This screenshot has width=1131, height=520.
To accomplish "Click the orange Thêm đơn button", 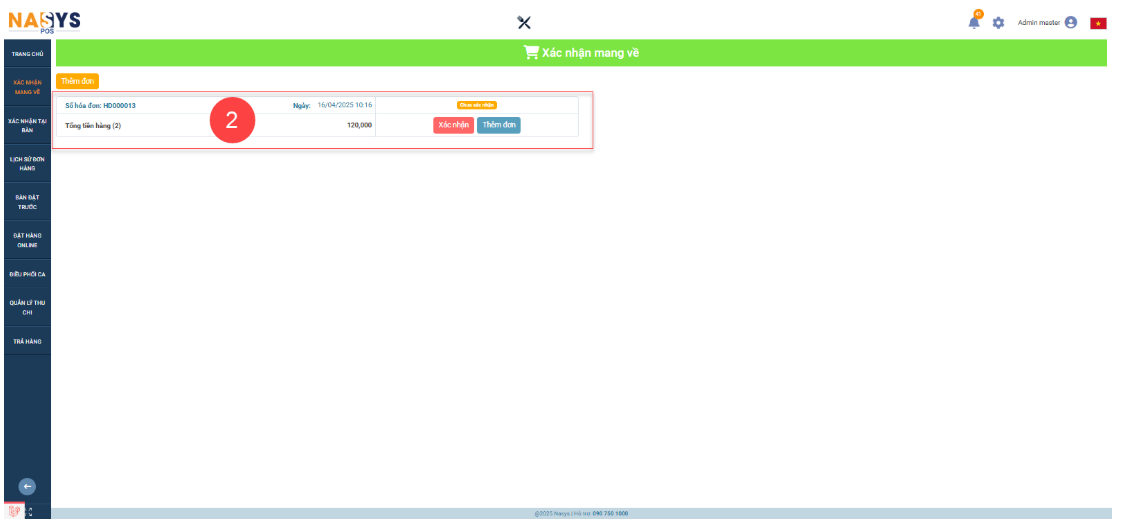I will 77,81.
